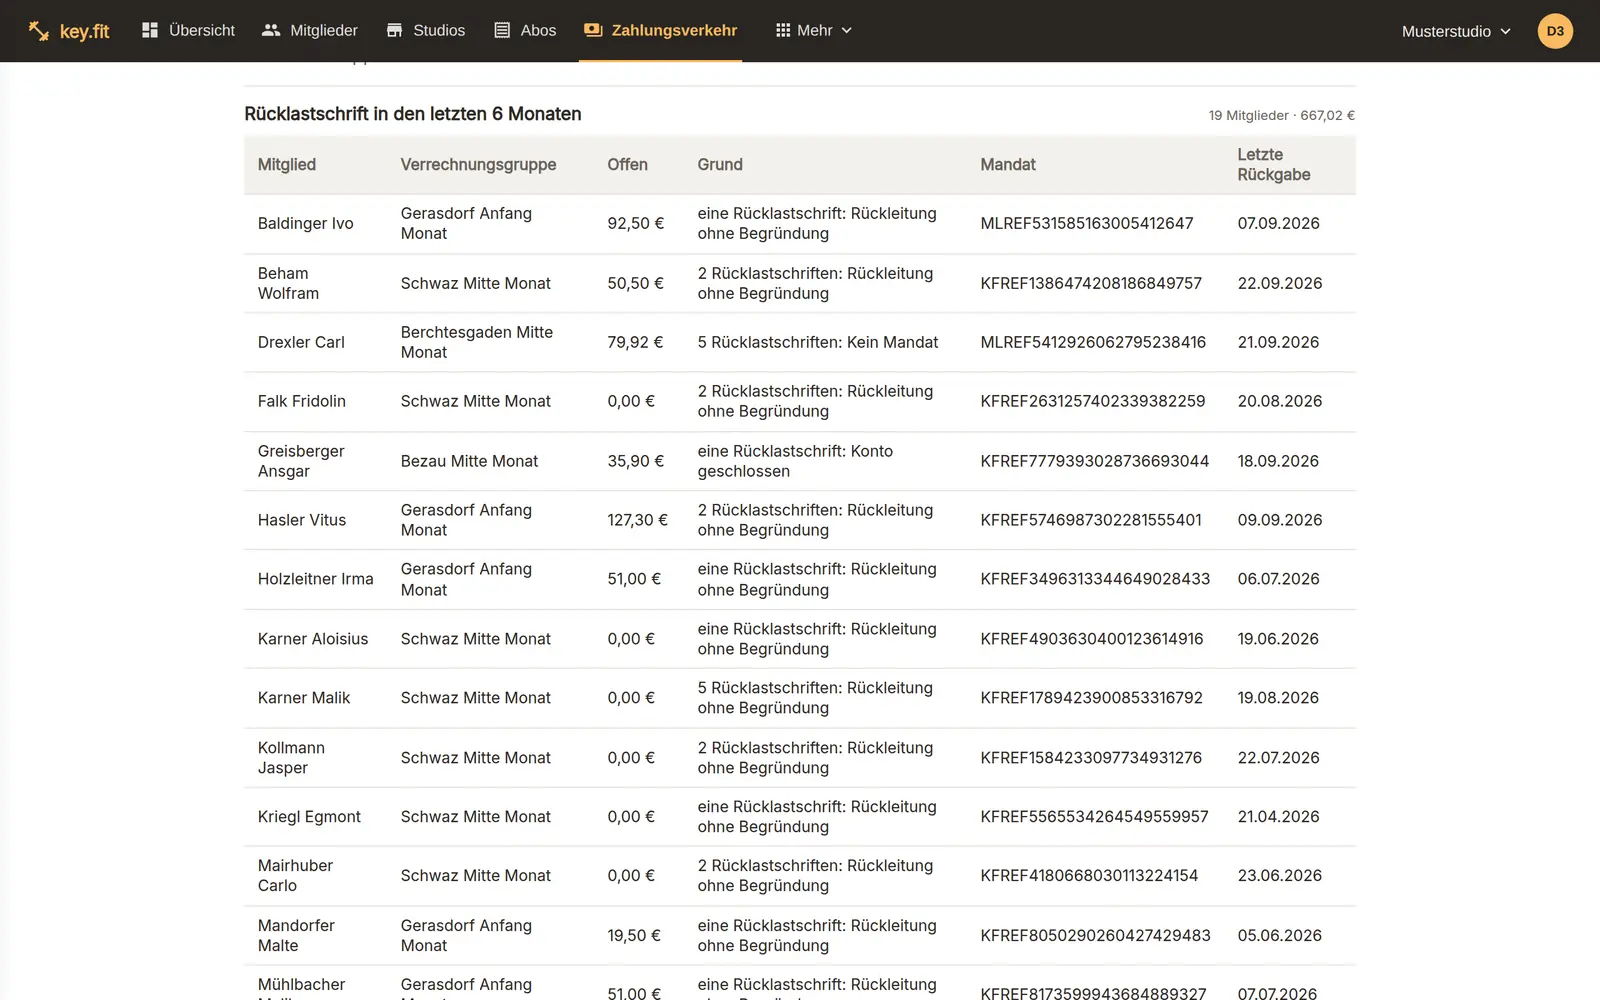This screenshot has width=1600, height=1000.
Task: Open member Baldinger Ivo
Action: (x=306, y=223)
